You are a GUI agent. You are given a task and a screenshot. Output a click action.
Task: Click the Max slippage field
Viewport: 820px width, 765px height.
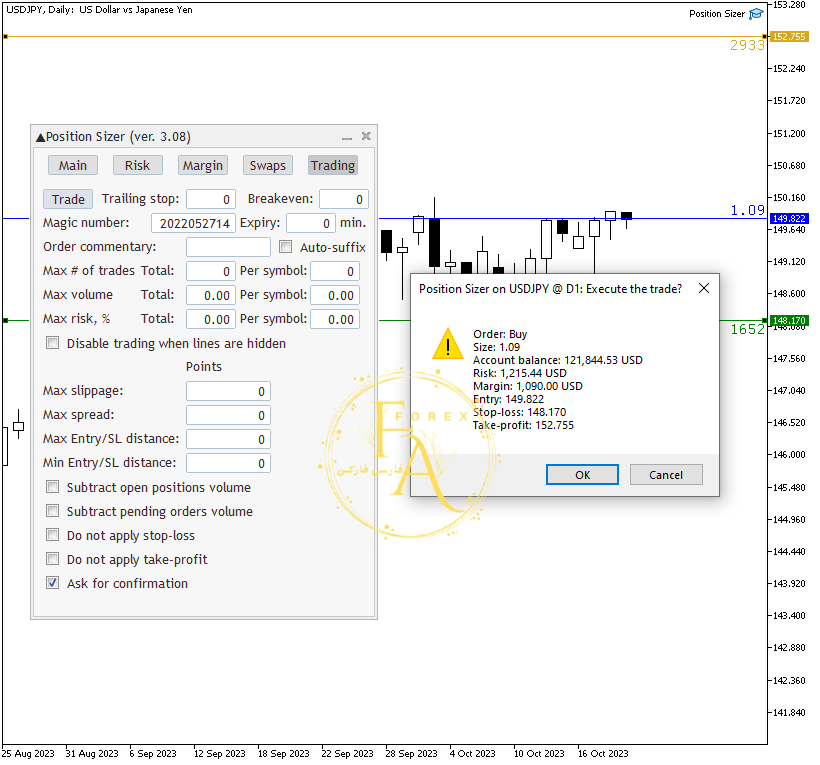pos(228,392)
